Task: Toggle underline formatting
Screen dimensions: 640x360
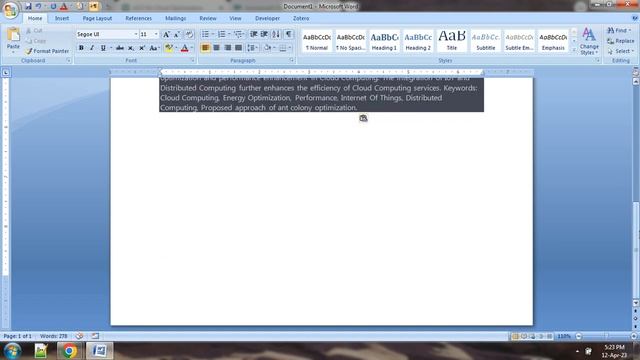Action: click(x=103, y=48)
